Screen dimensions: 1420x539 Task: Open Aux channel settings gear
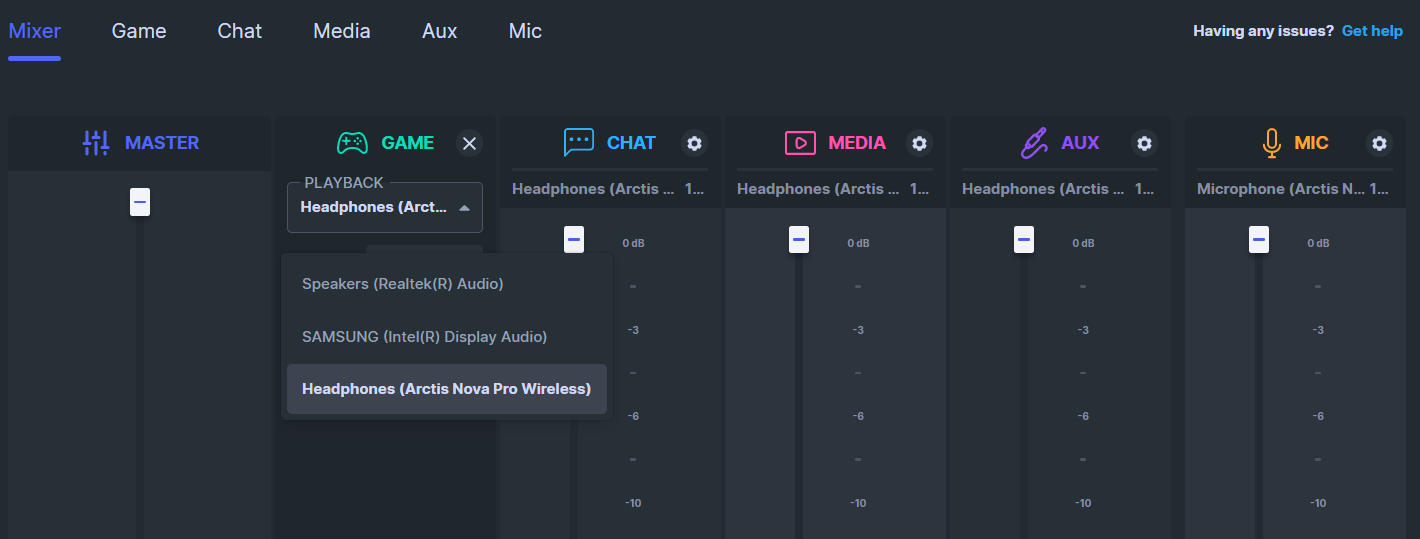1144,143
